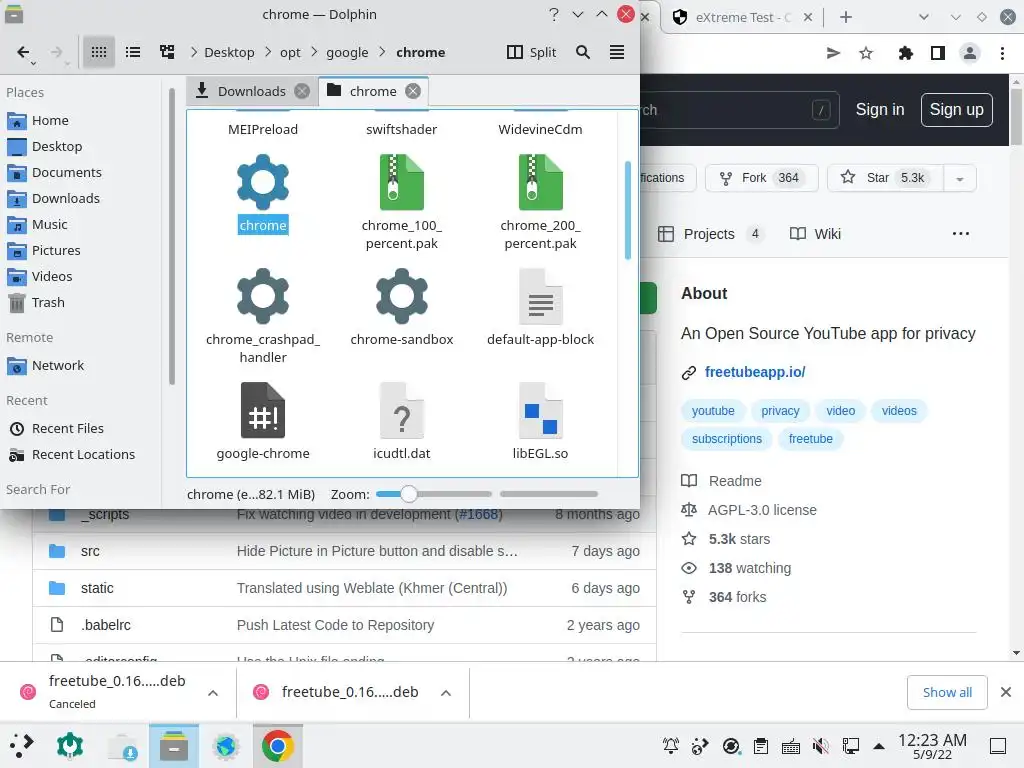Close the chrome tab in Dolphin

point(413,91)
